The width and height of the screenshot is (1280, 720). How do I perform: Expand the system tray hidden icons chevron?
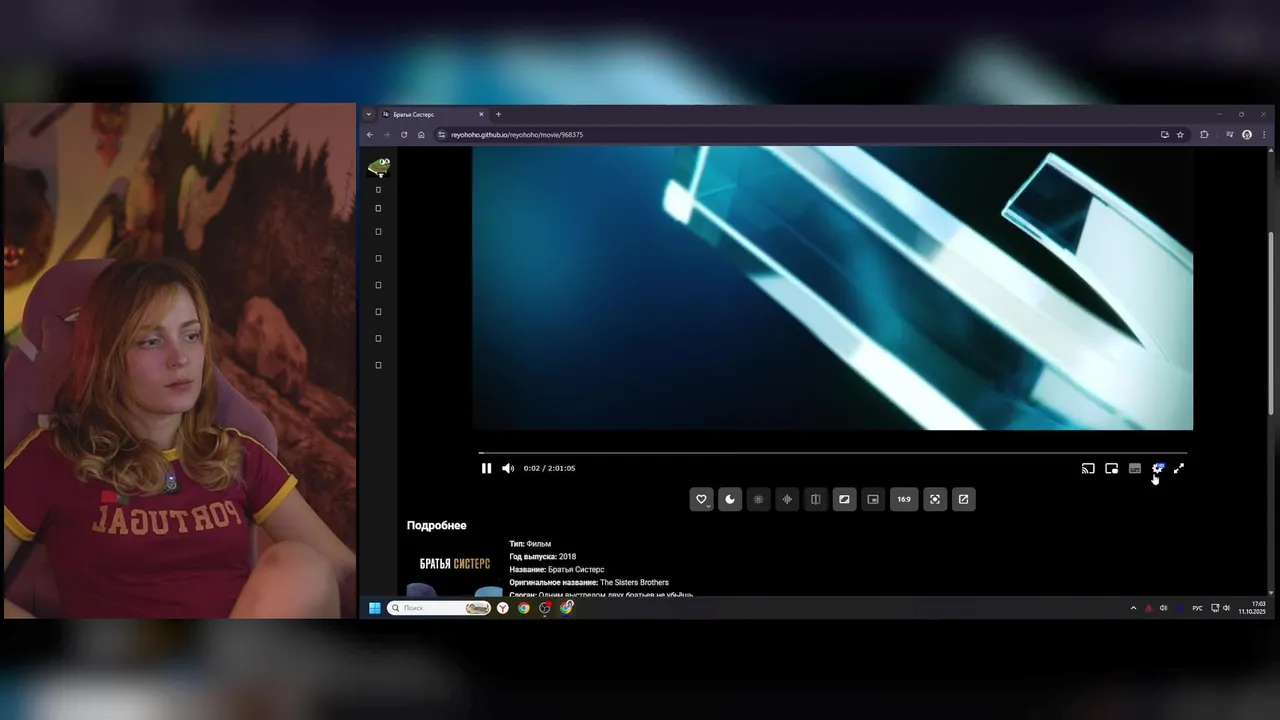click(1133, 608)
